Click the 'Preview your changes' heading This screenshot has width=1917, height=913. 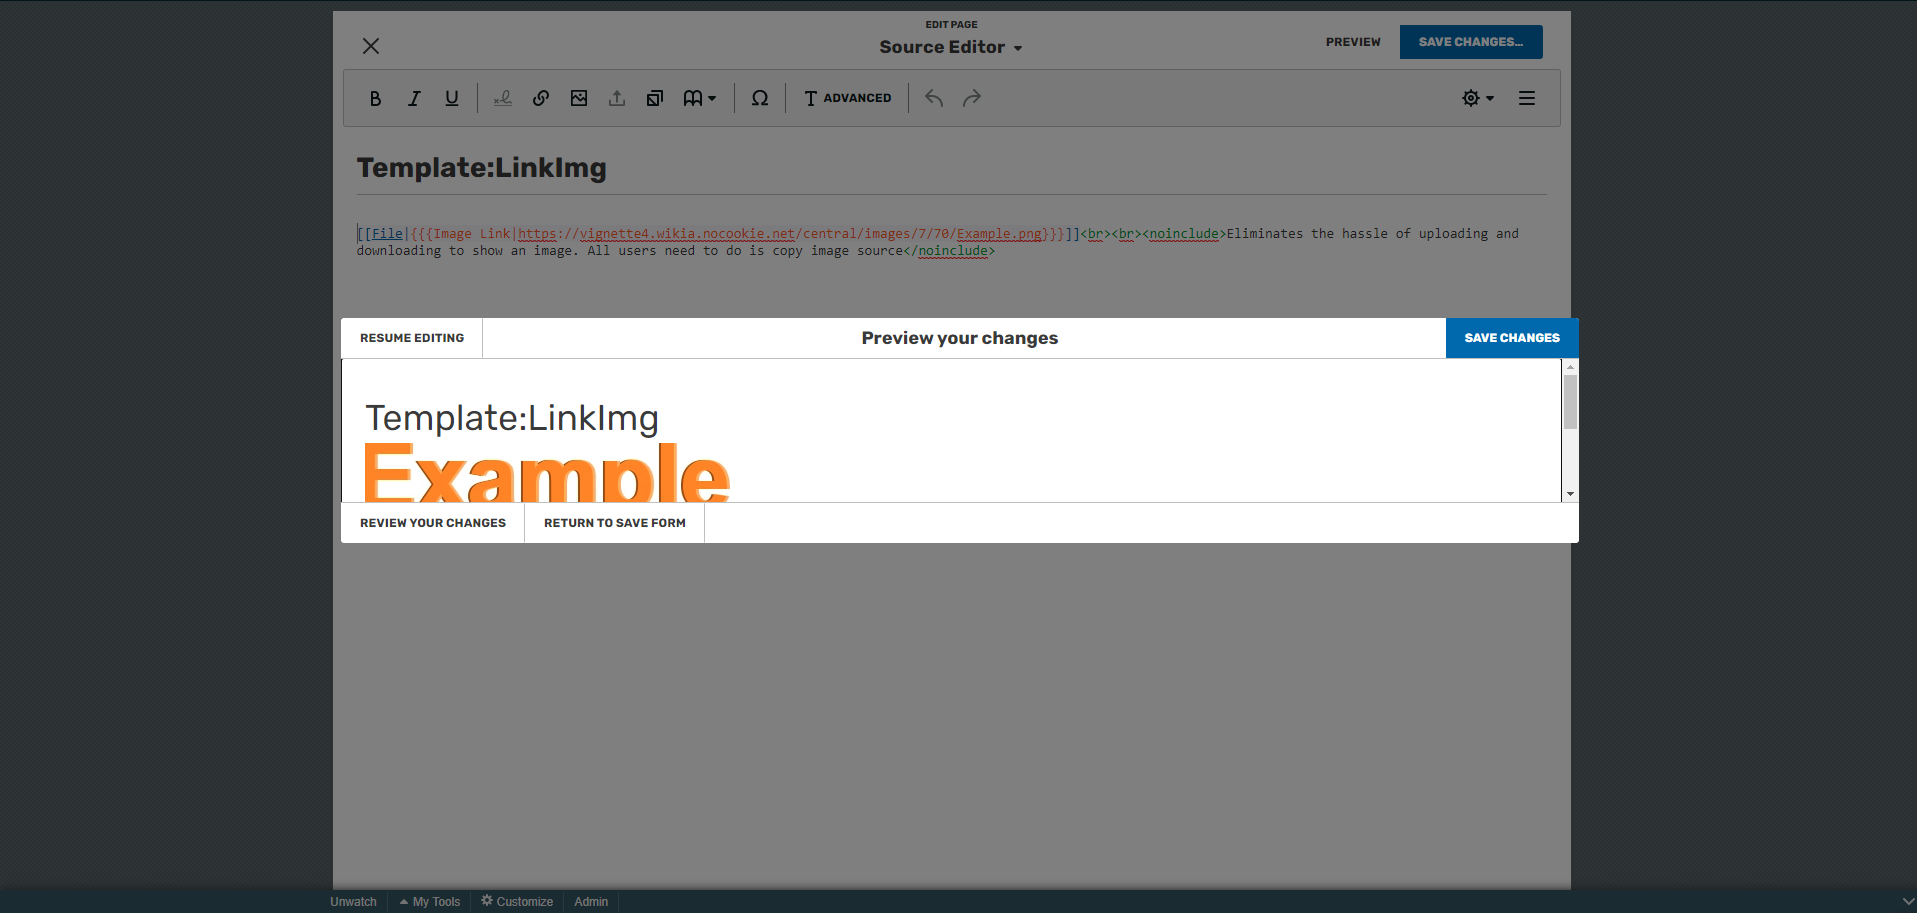click(960, 338)
